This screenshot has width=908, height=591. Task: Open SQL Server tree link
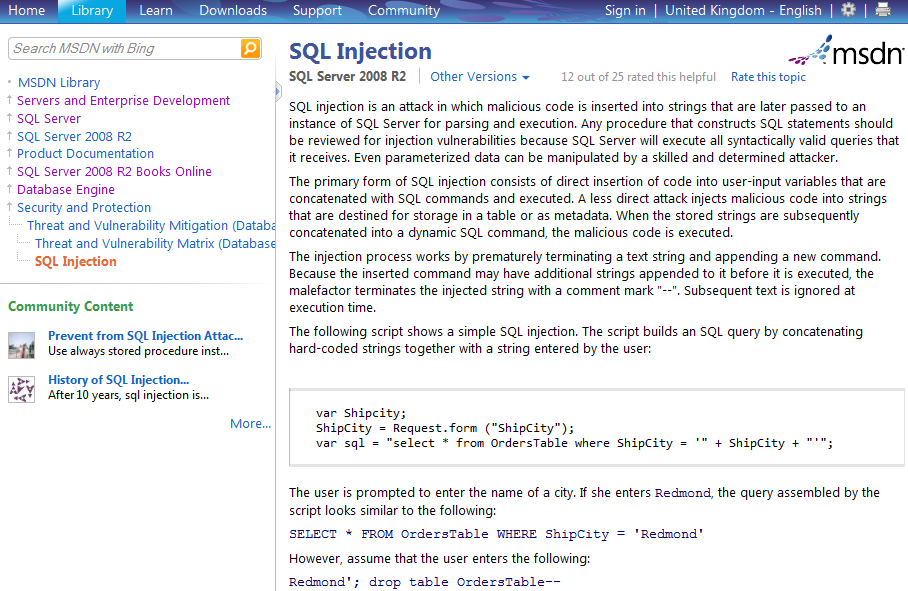click(x=49, y=119)
